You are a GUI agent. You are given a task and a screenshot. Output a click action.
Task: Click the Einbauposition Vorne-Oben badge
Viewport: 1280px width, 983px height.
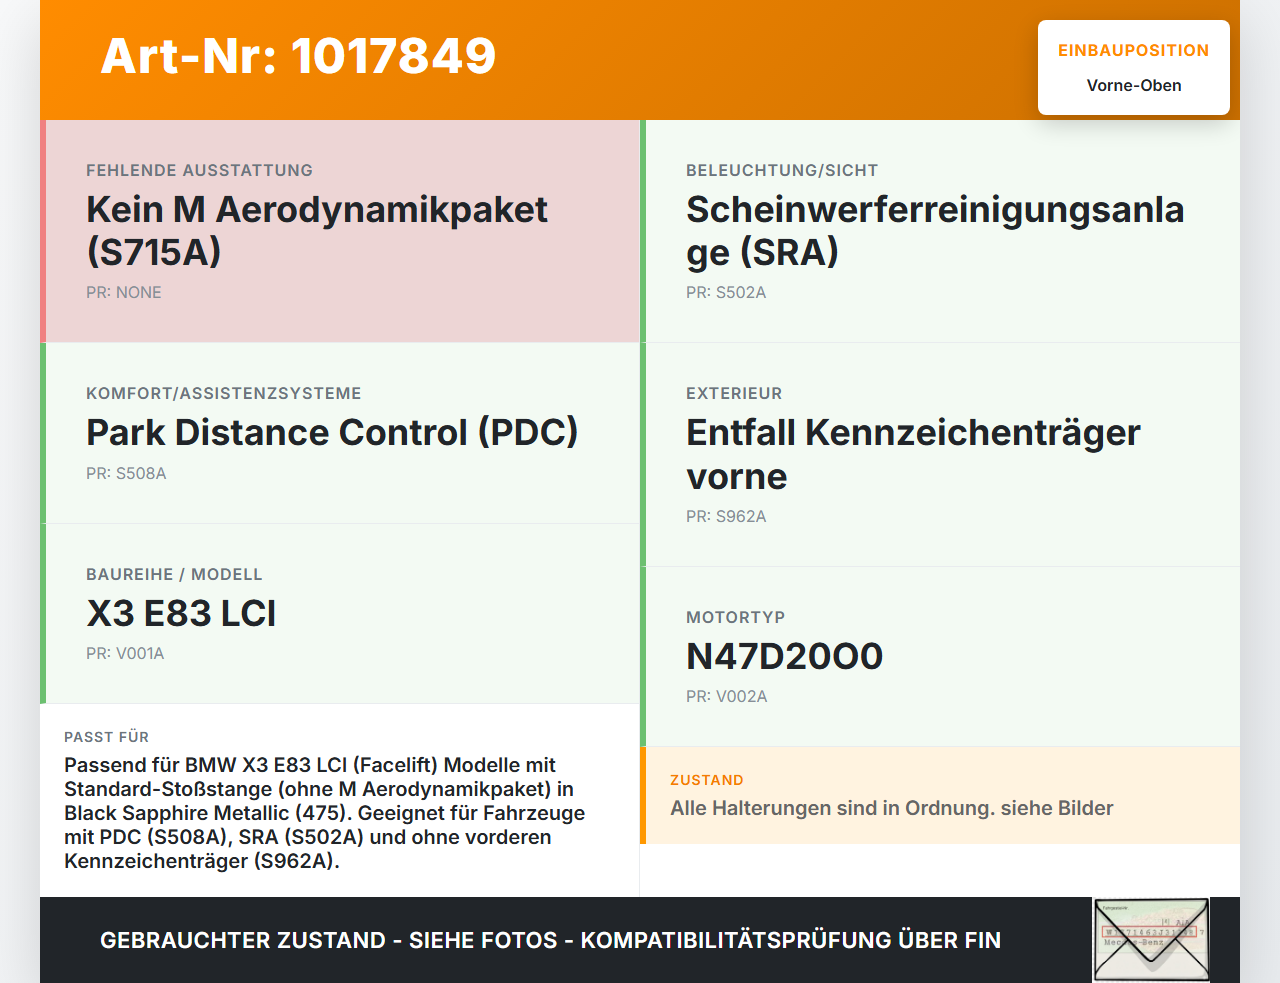(x=1133, y=68)
